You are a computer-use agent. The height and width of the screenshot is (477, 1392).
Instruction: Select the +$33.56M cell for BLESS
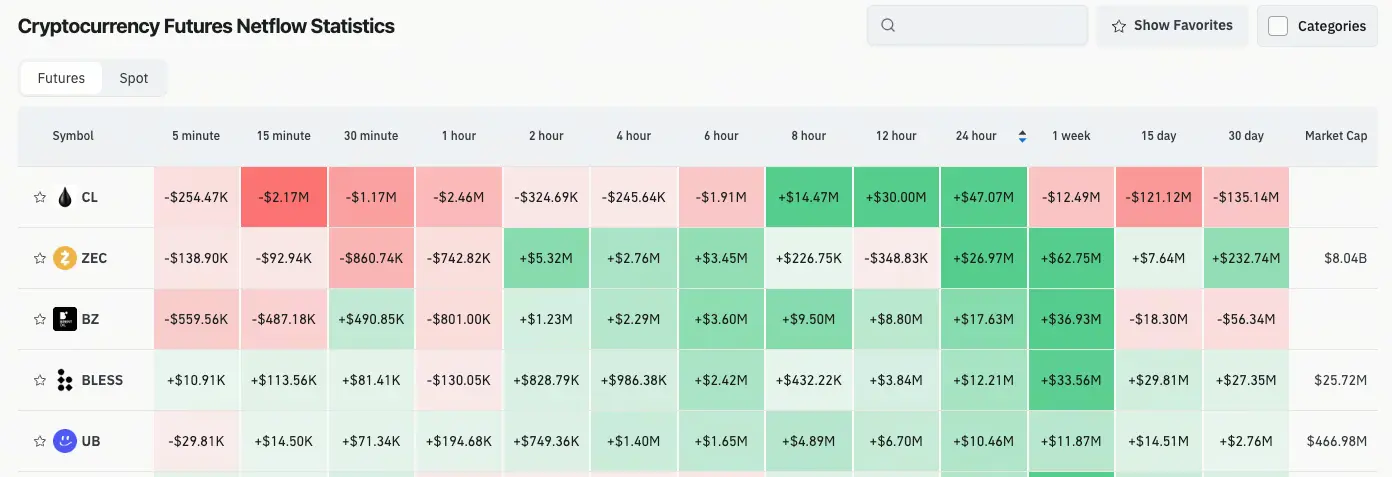click(x=1071, y=380)
